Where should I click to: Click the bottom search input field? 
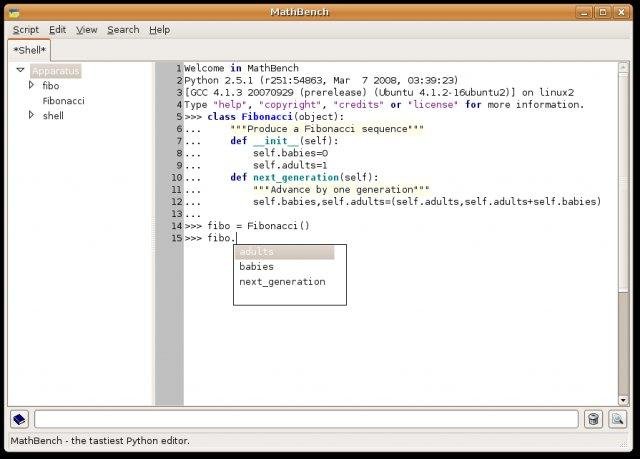[x=306, y=419]
